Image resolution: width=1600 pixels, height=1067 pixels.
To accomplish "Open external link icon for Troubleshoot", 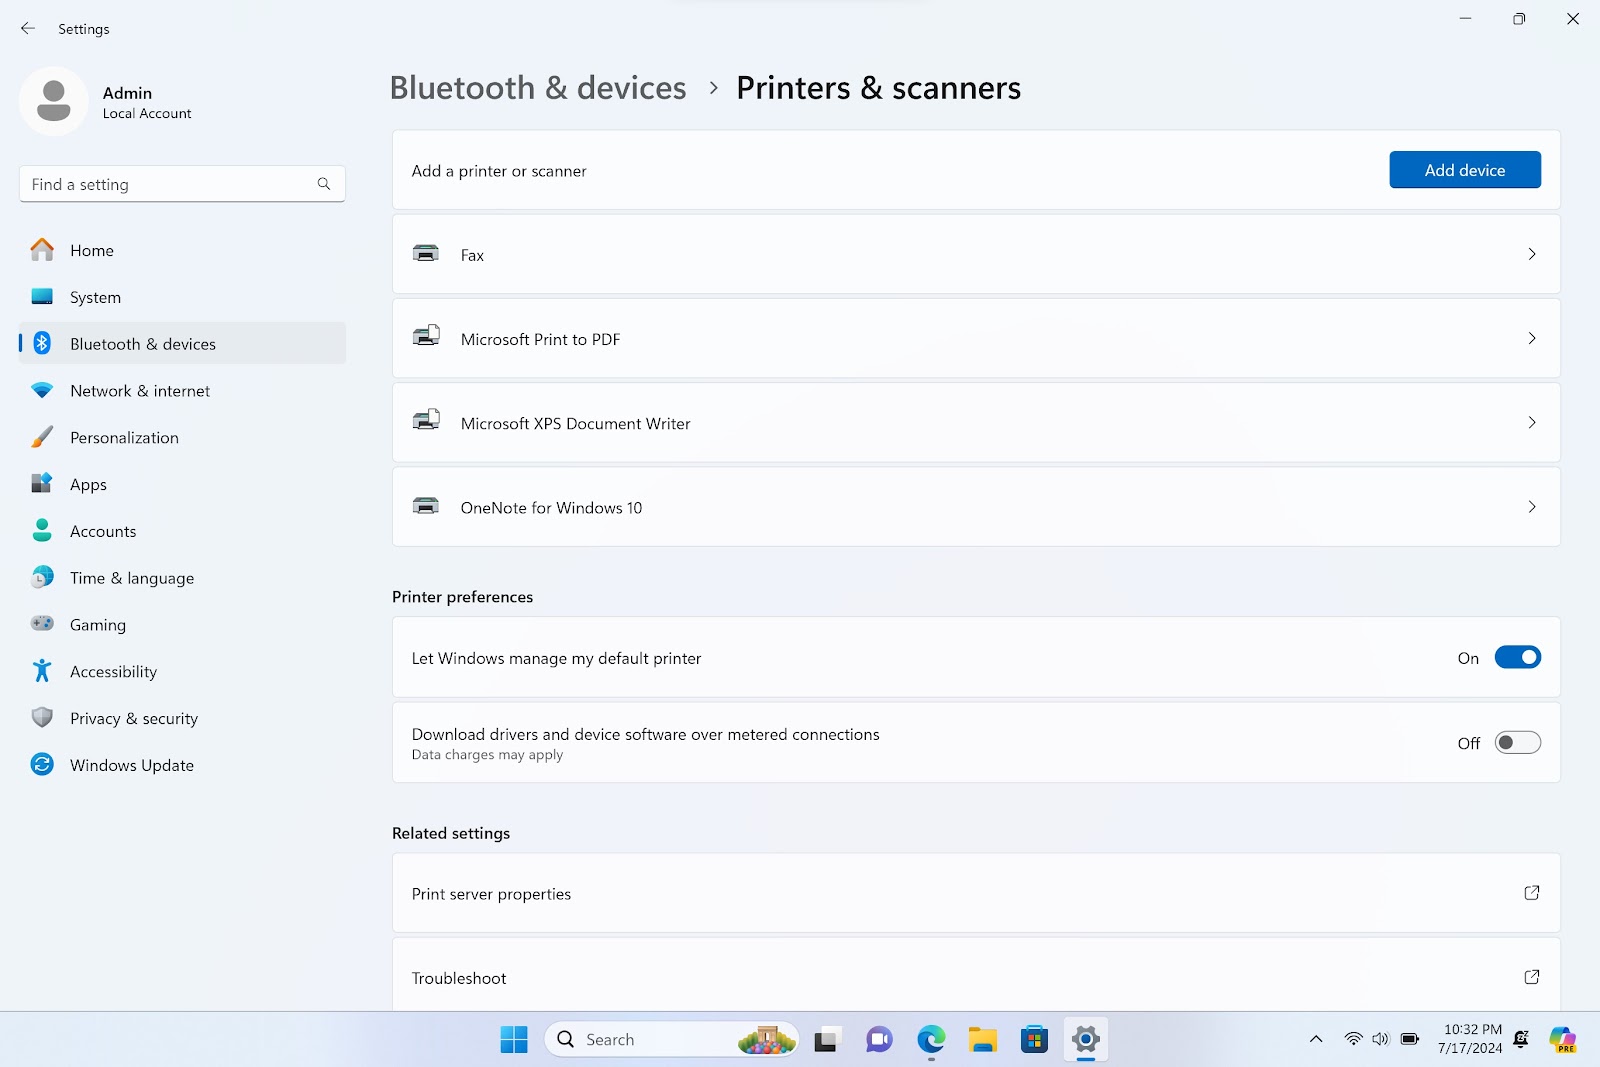I will (1531, 977).
